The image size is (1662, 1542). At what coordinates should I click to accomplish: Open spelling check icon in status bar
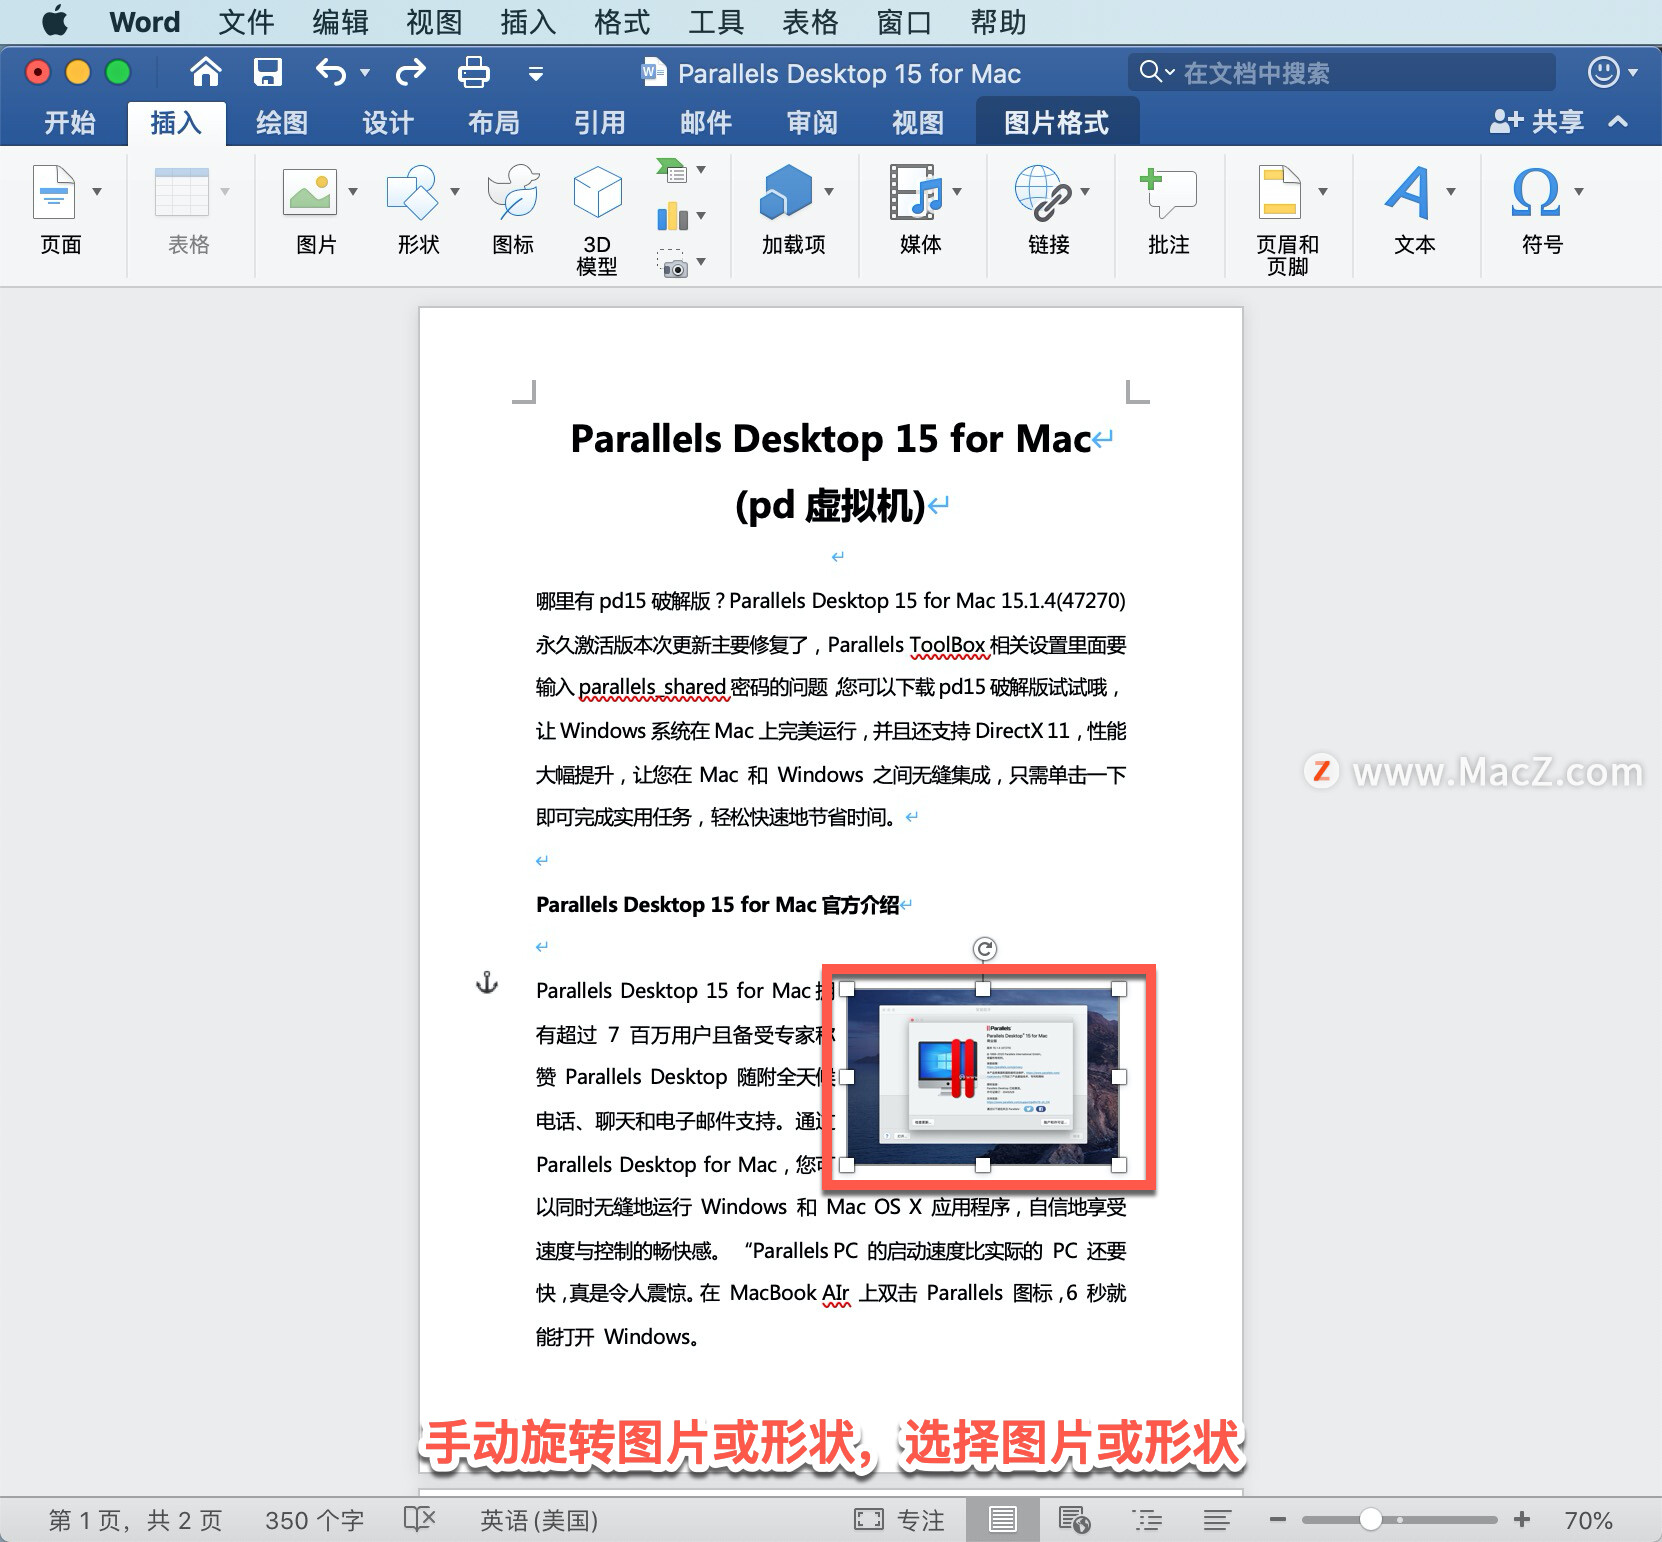pos(419,1519)
